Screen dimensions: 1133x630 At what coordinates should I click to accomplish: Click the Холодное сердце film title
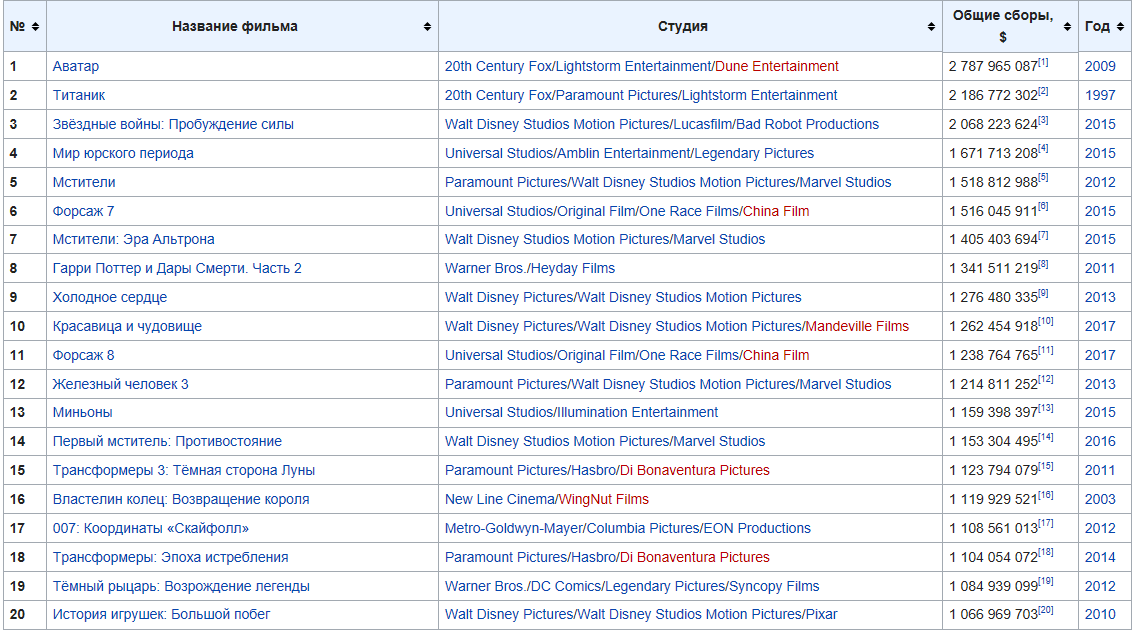(110, 297)
